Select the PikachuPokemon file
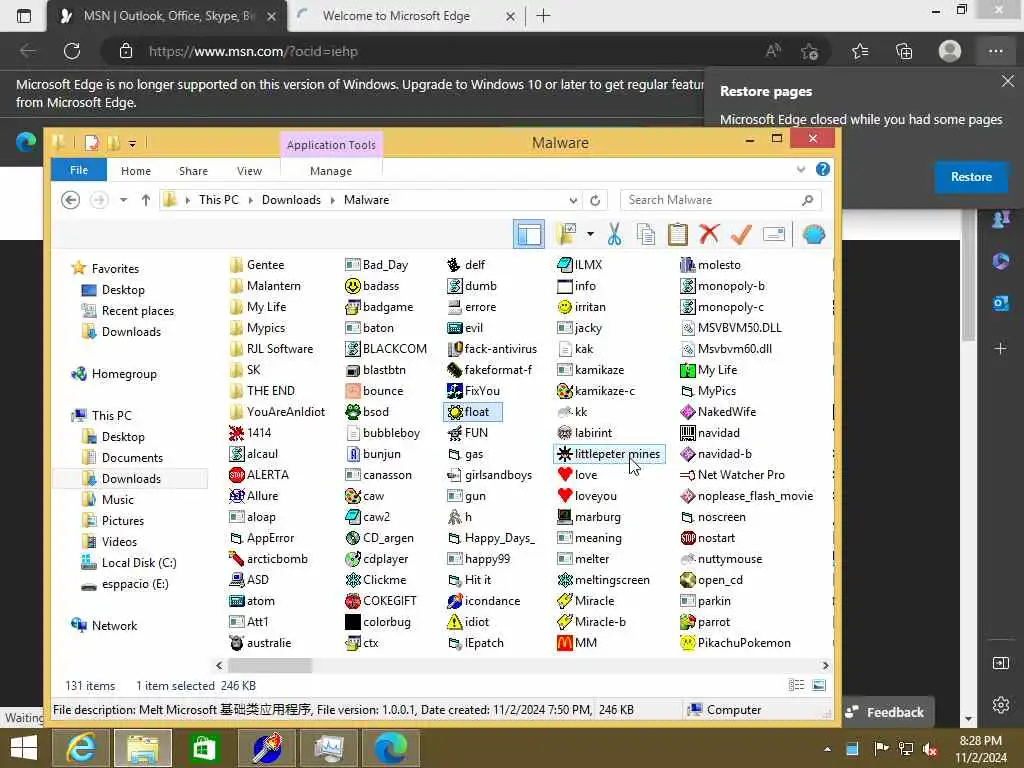 (x=735, y=643)
